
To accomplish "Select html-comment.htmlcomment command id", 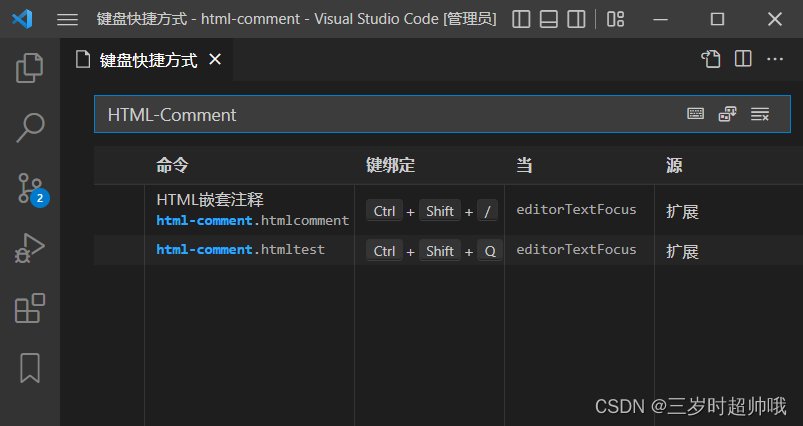I will 253,221.
